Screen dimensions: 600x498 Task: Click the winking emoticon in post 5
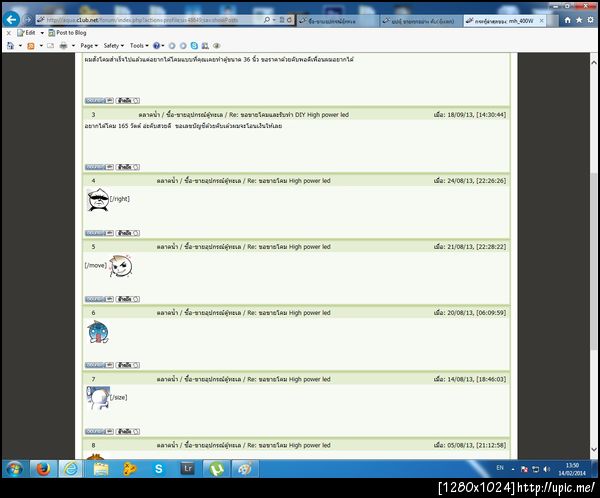click(121, 266)
